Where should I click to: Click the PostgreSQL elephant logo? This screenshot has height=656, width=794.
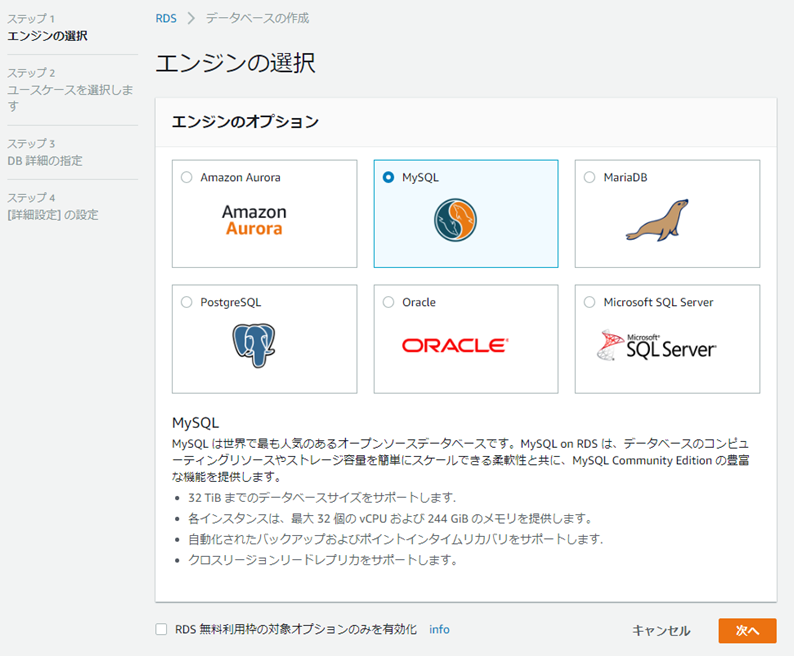click(253, 345)
